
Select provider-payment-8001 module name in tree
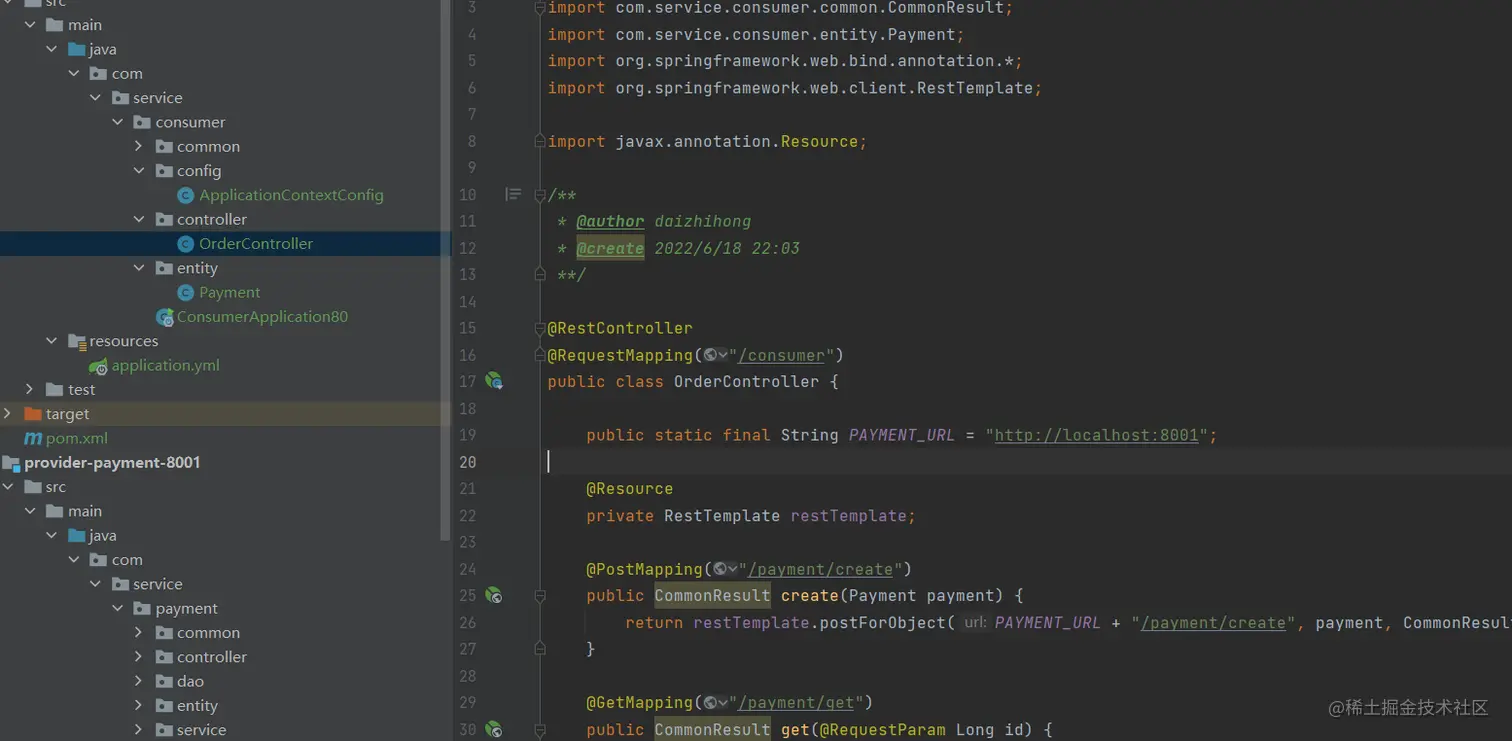[112, 463]
